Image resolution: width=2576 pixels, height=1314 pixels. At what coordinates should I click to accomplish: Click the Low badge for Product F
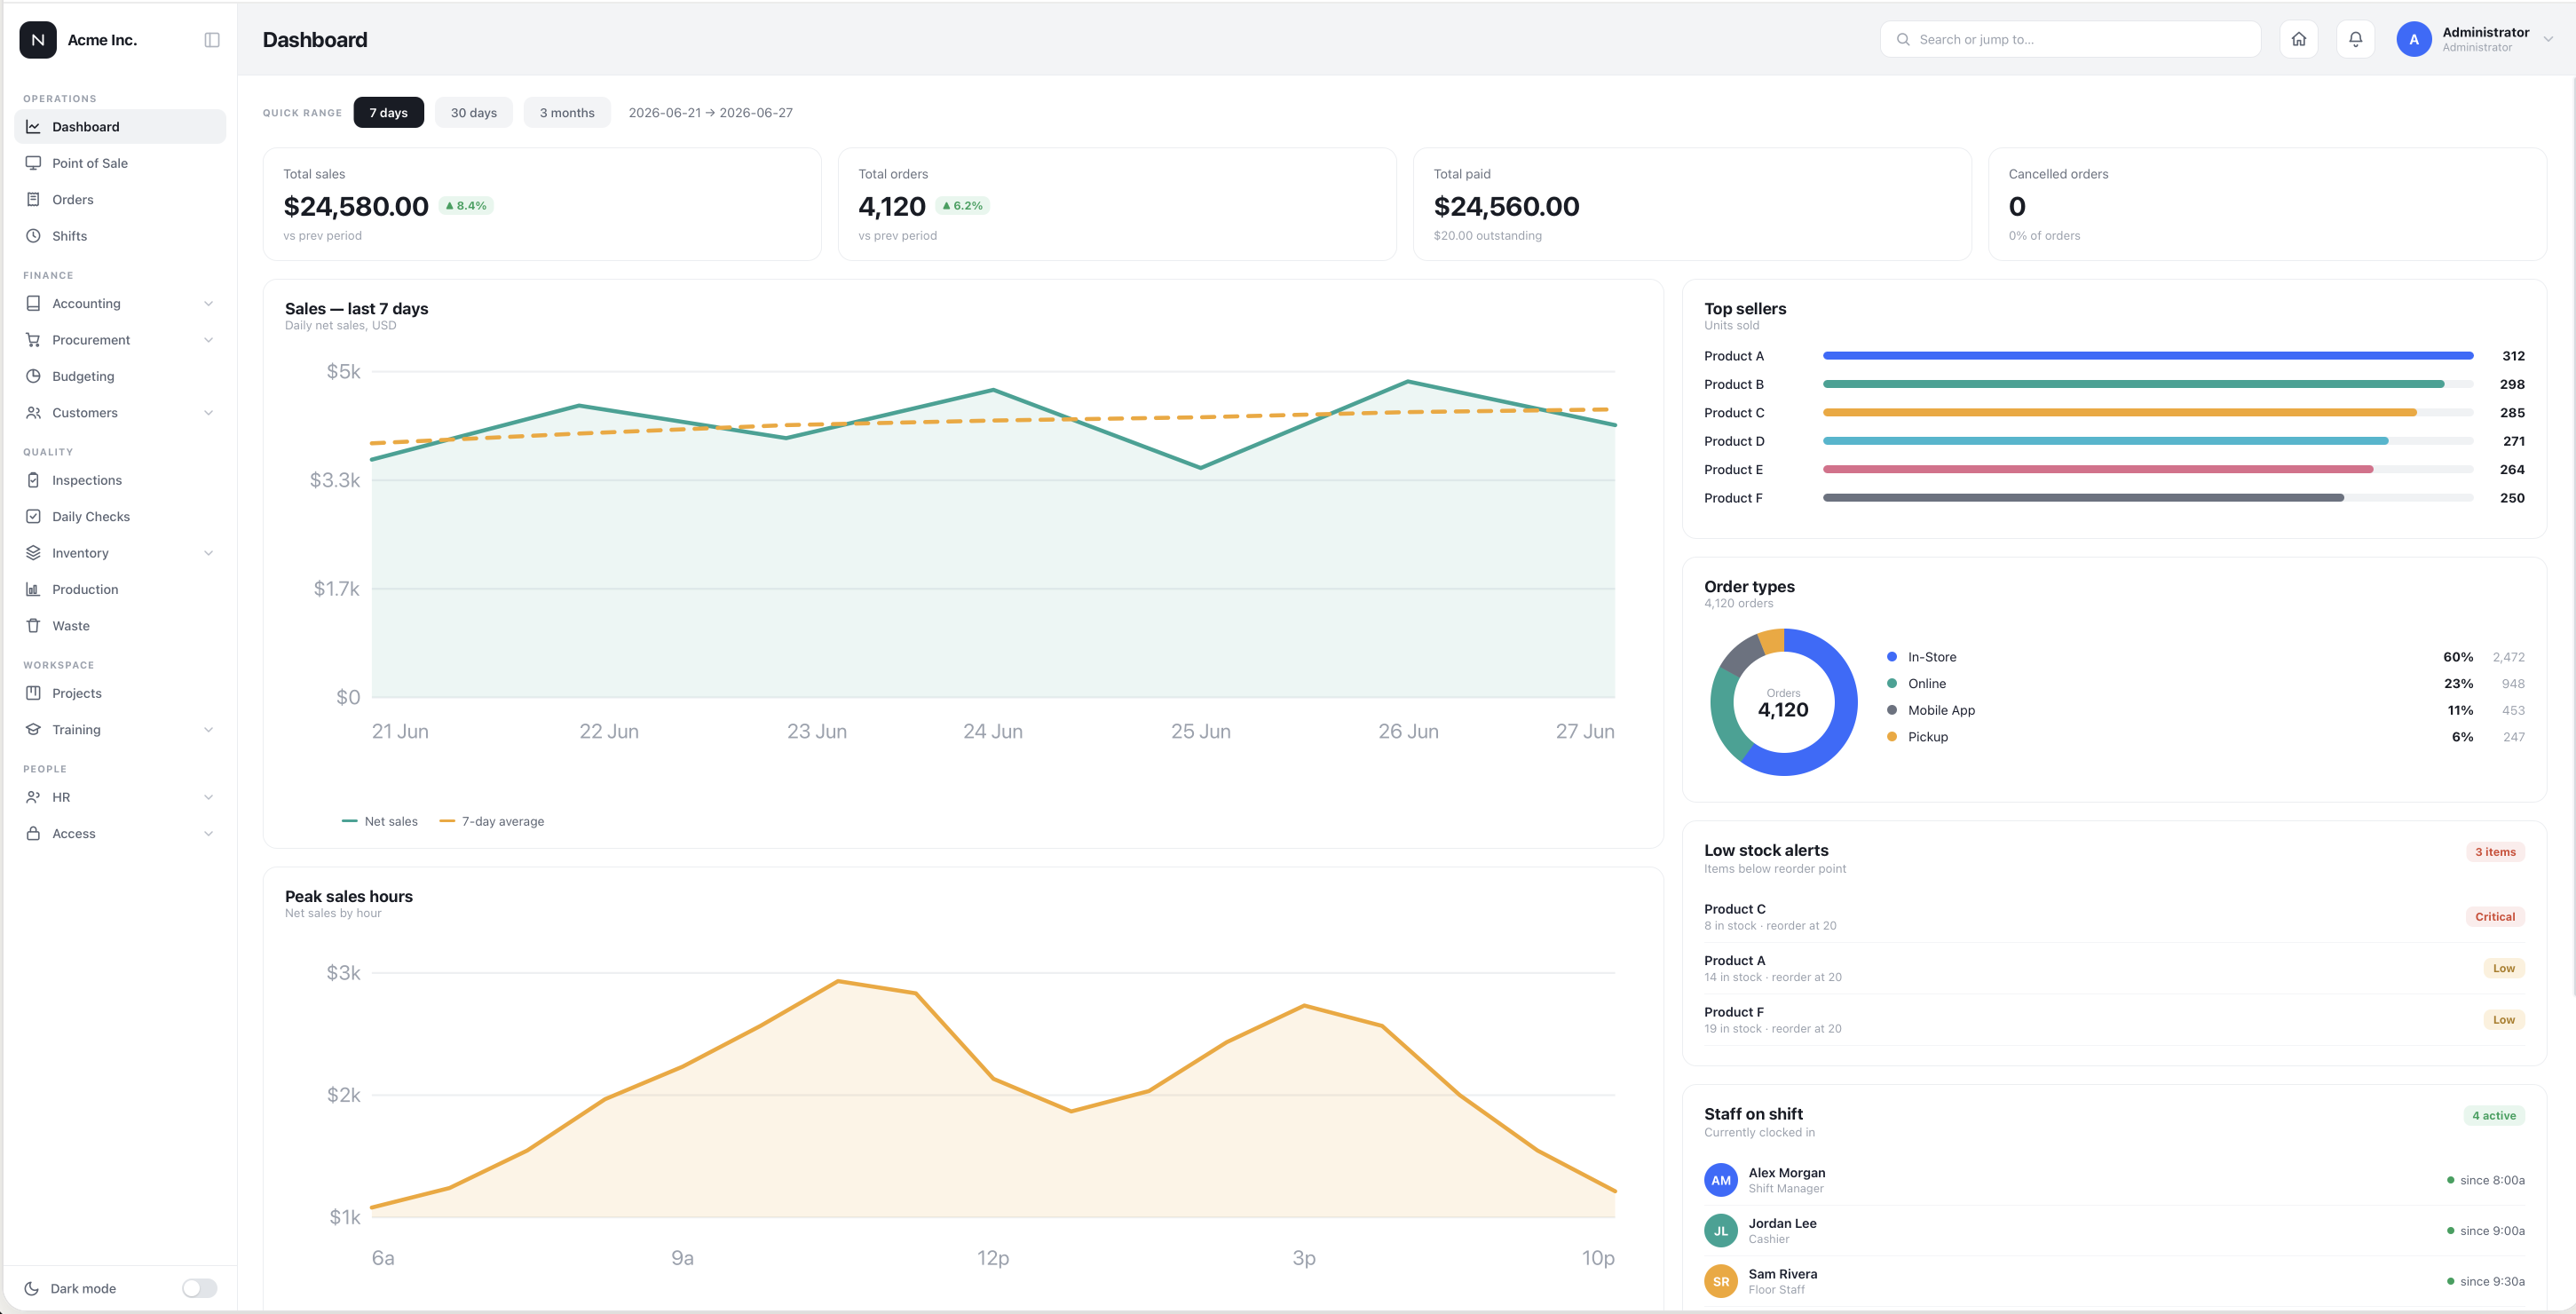(x=2504, y=1021)
